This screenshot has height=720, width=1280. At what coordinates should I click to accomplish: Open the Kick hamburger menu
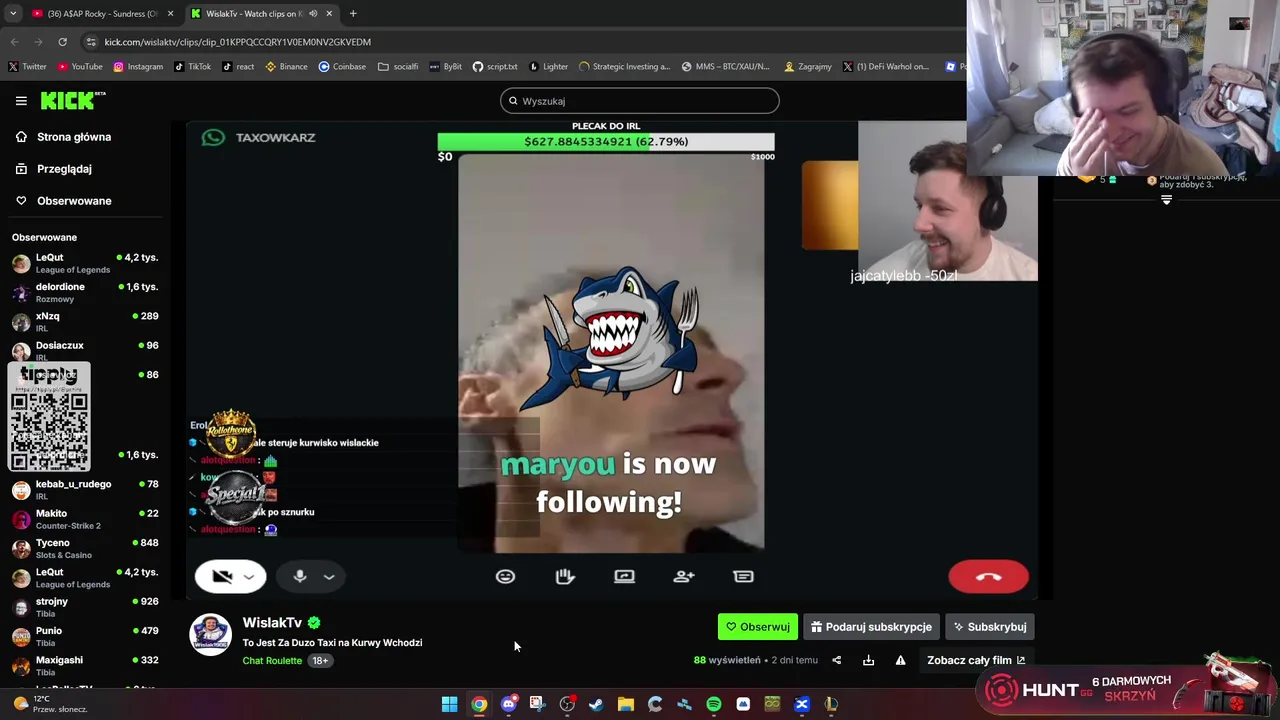coord(21,101)
